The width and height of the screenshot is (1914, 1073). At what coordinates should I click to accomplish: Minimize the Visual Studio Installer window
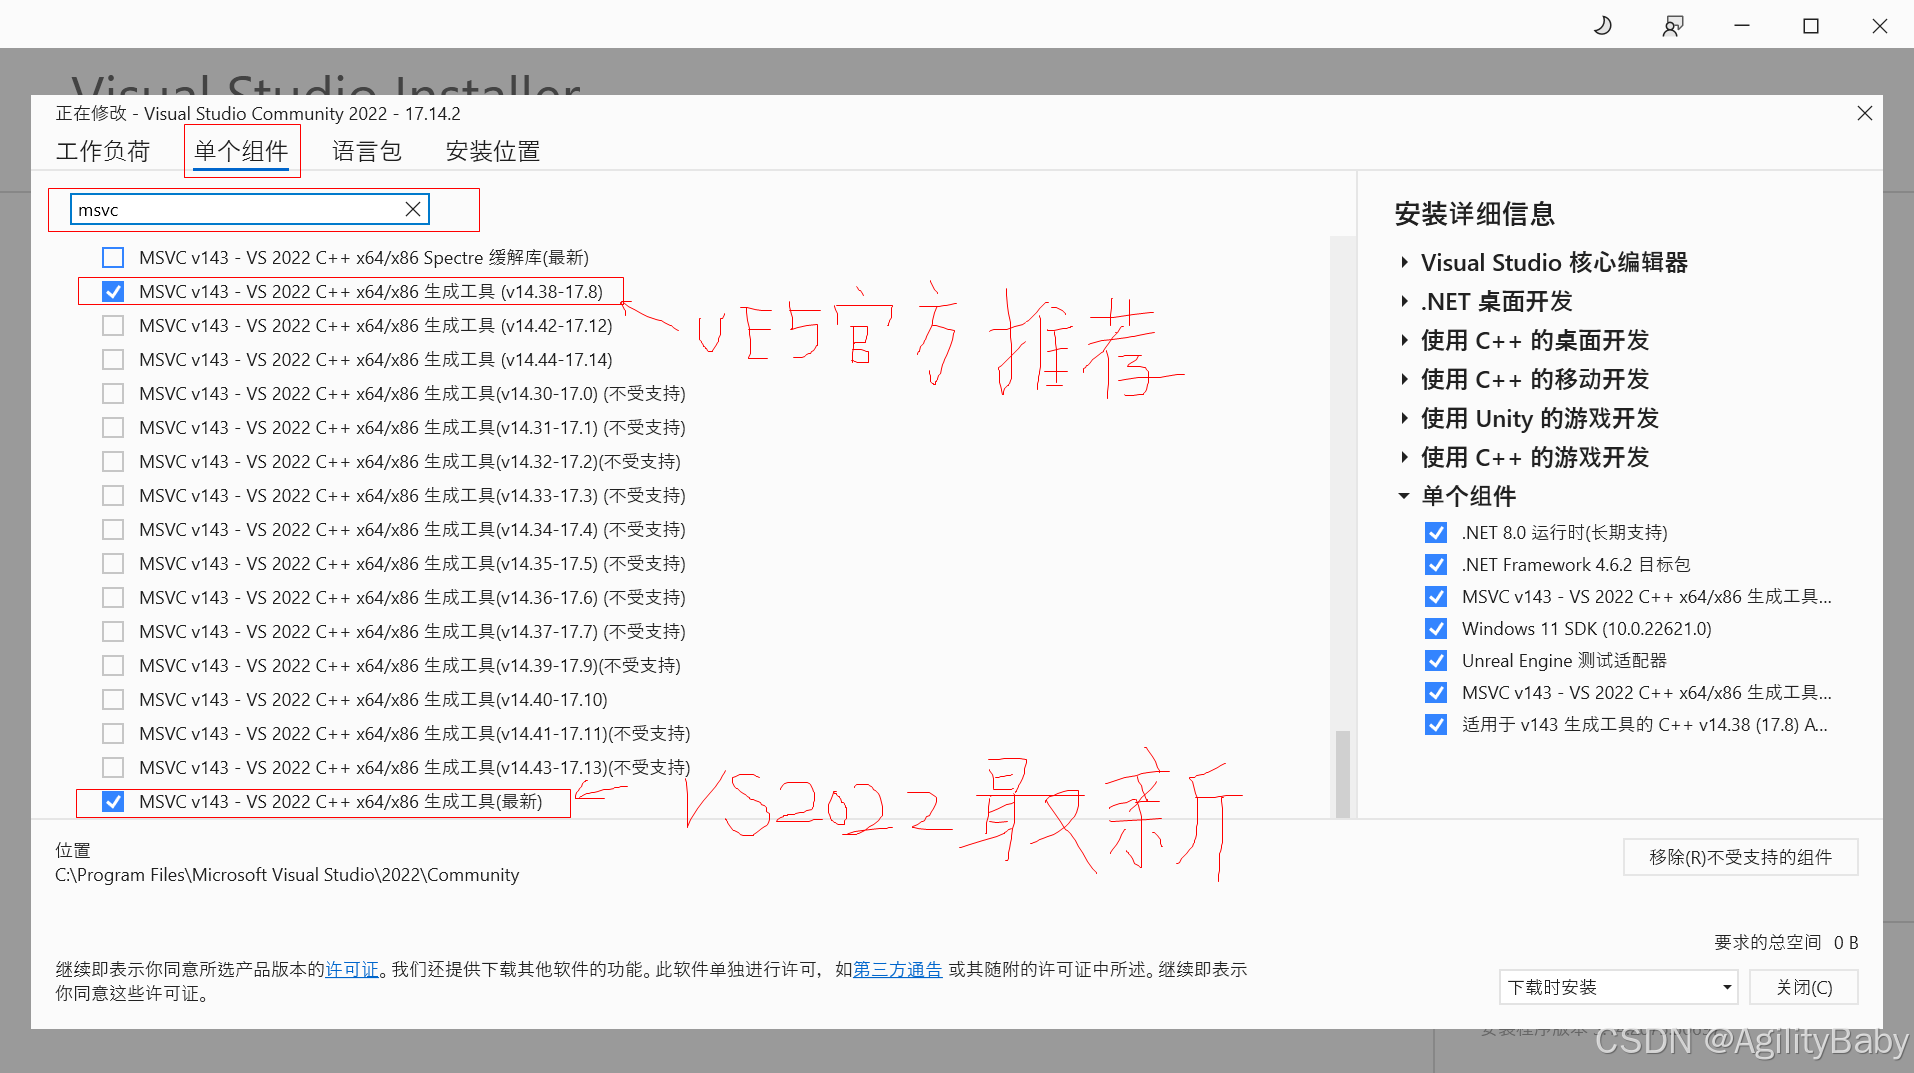(1742, 26)
